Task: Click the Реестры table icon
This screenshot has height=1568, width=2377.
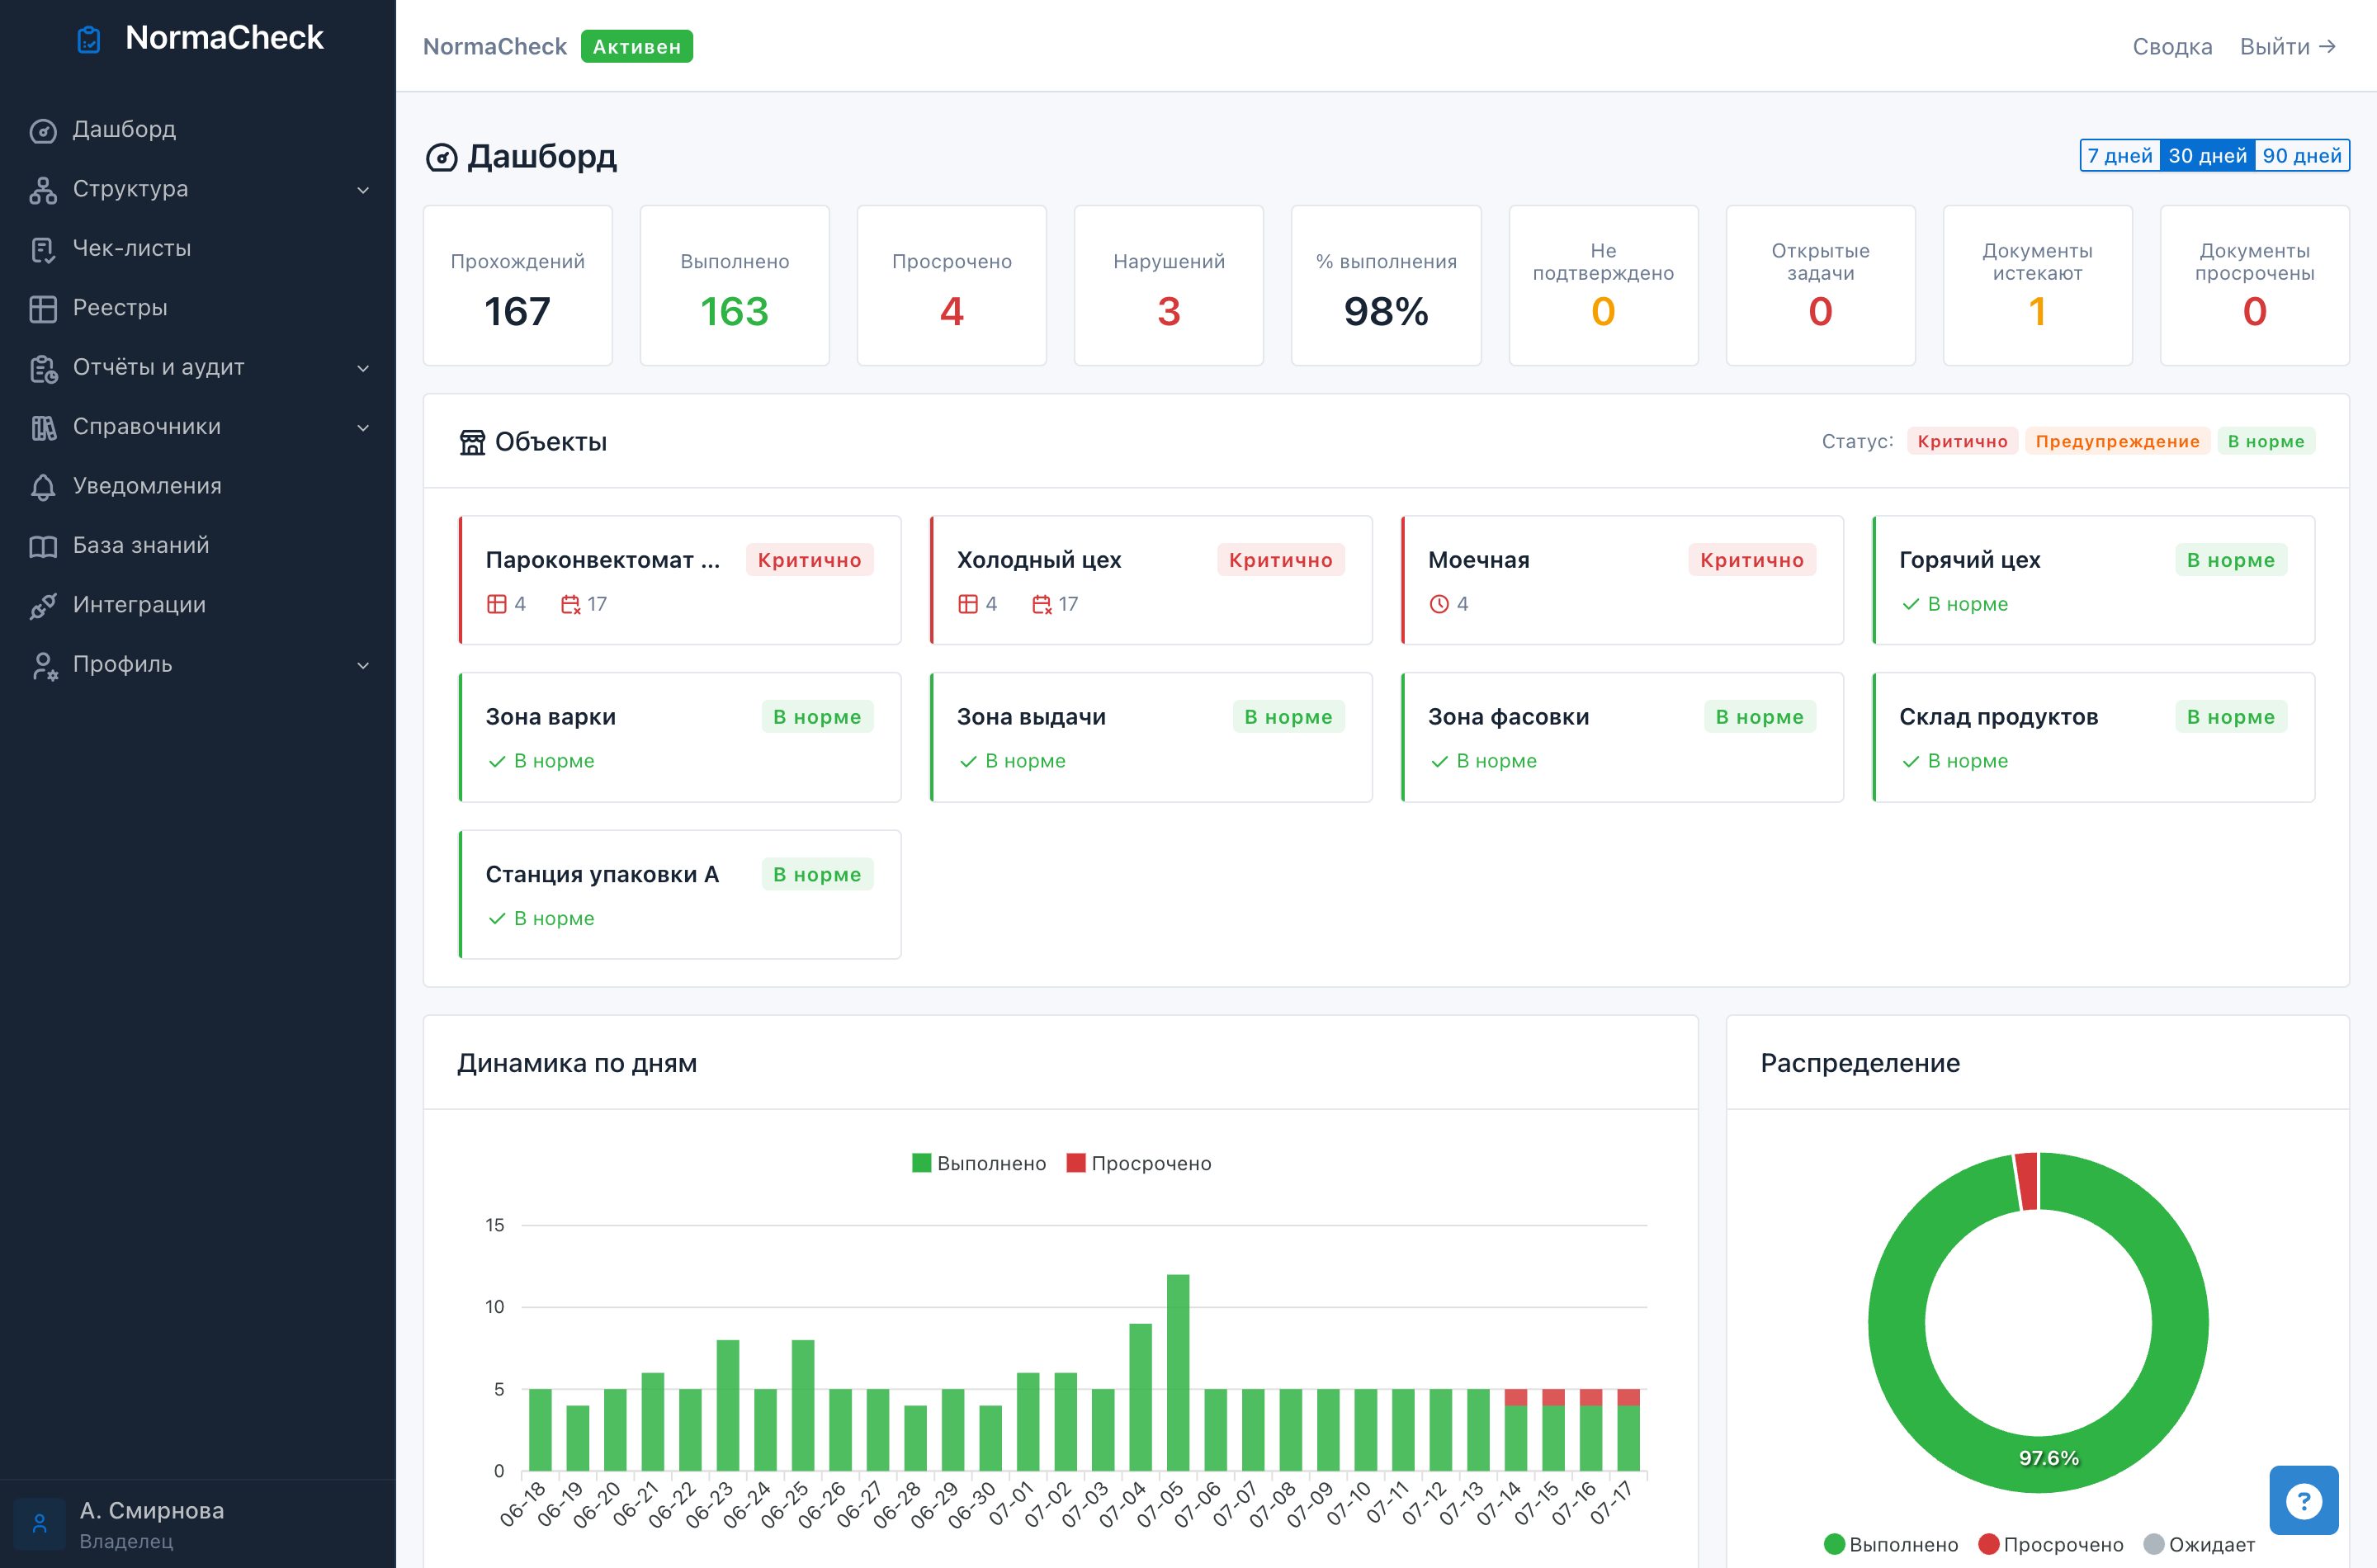Action: click(43, 309)
